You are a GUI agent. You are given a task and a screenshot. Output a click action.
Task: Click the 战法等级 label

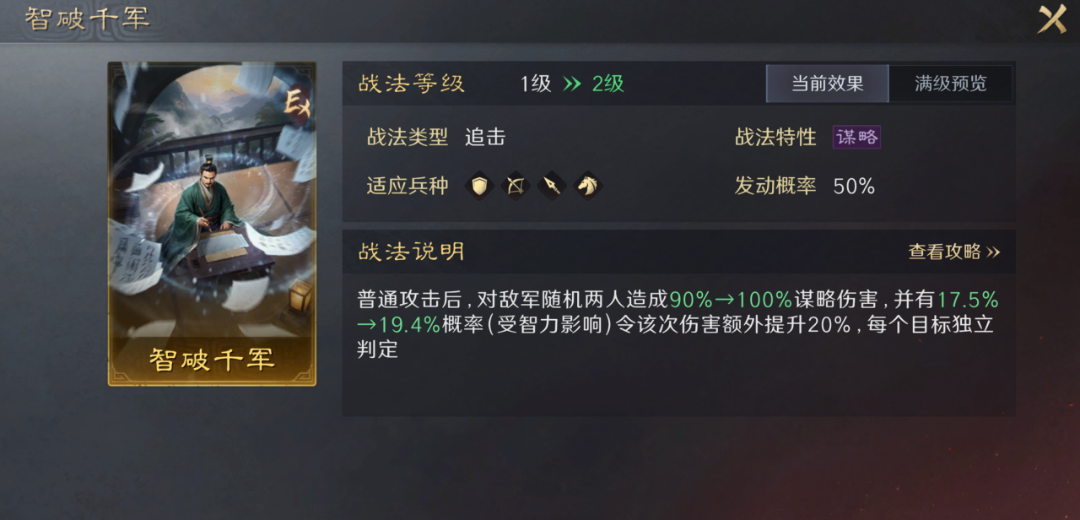pyautogui.click(x=411, y=84)
